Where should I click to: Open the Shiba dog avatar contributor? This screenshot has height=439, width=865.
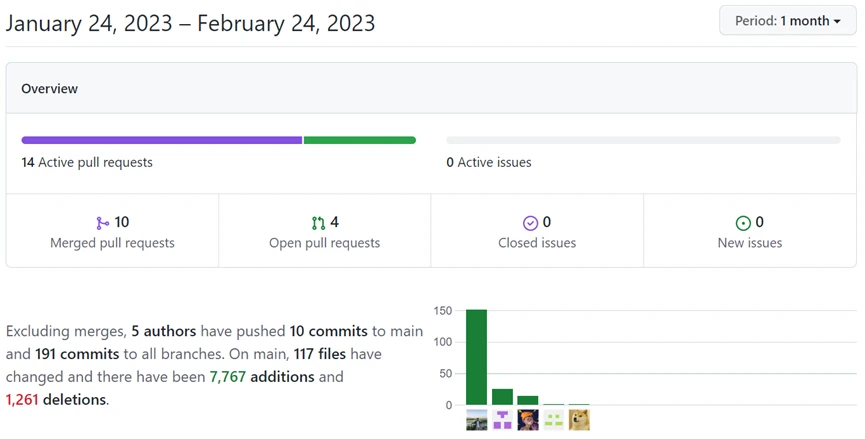pyautogui.click(x=579, y=421)
